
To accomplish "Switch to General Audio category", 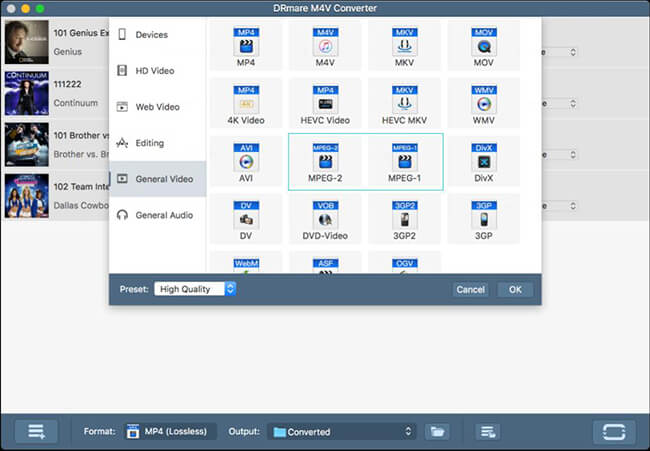I will tap(158, 215).
